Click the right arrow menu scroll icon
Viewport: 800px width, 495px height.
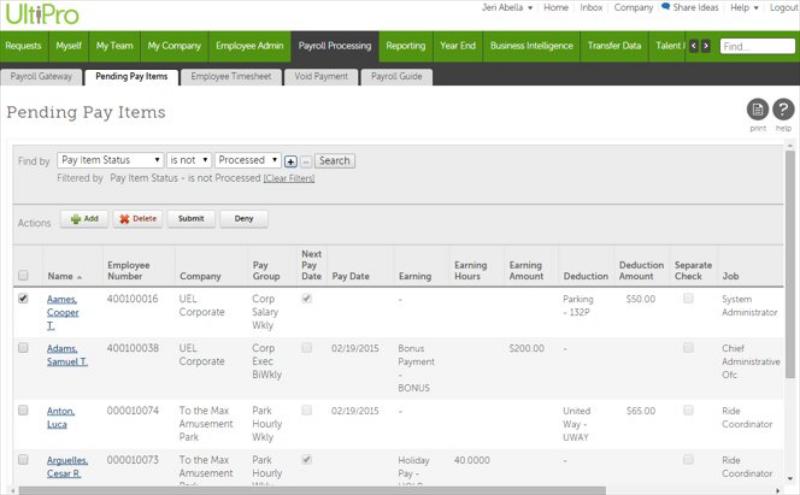(706, 46)
